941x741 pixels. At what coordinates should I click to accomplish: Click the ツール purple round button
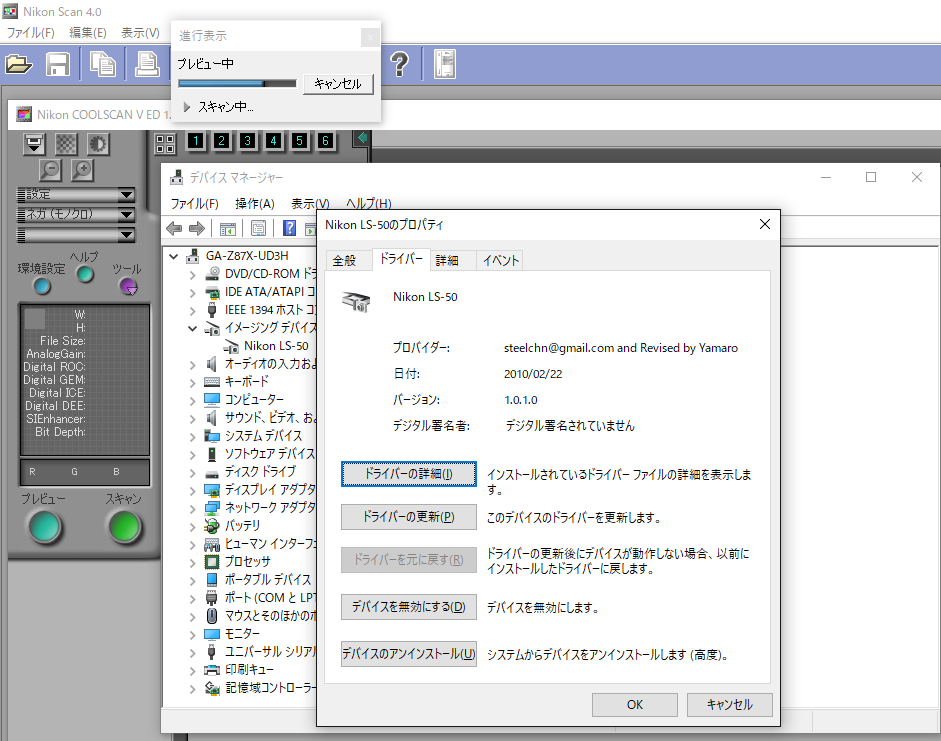coord(128,287)
